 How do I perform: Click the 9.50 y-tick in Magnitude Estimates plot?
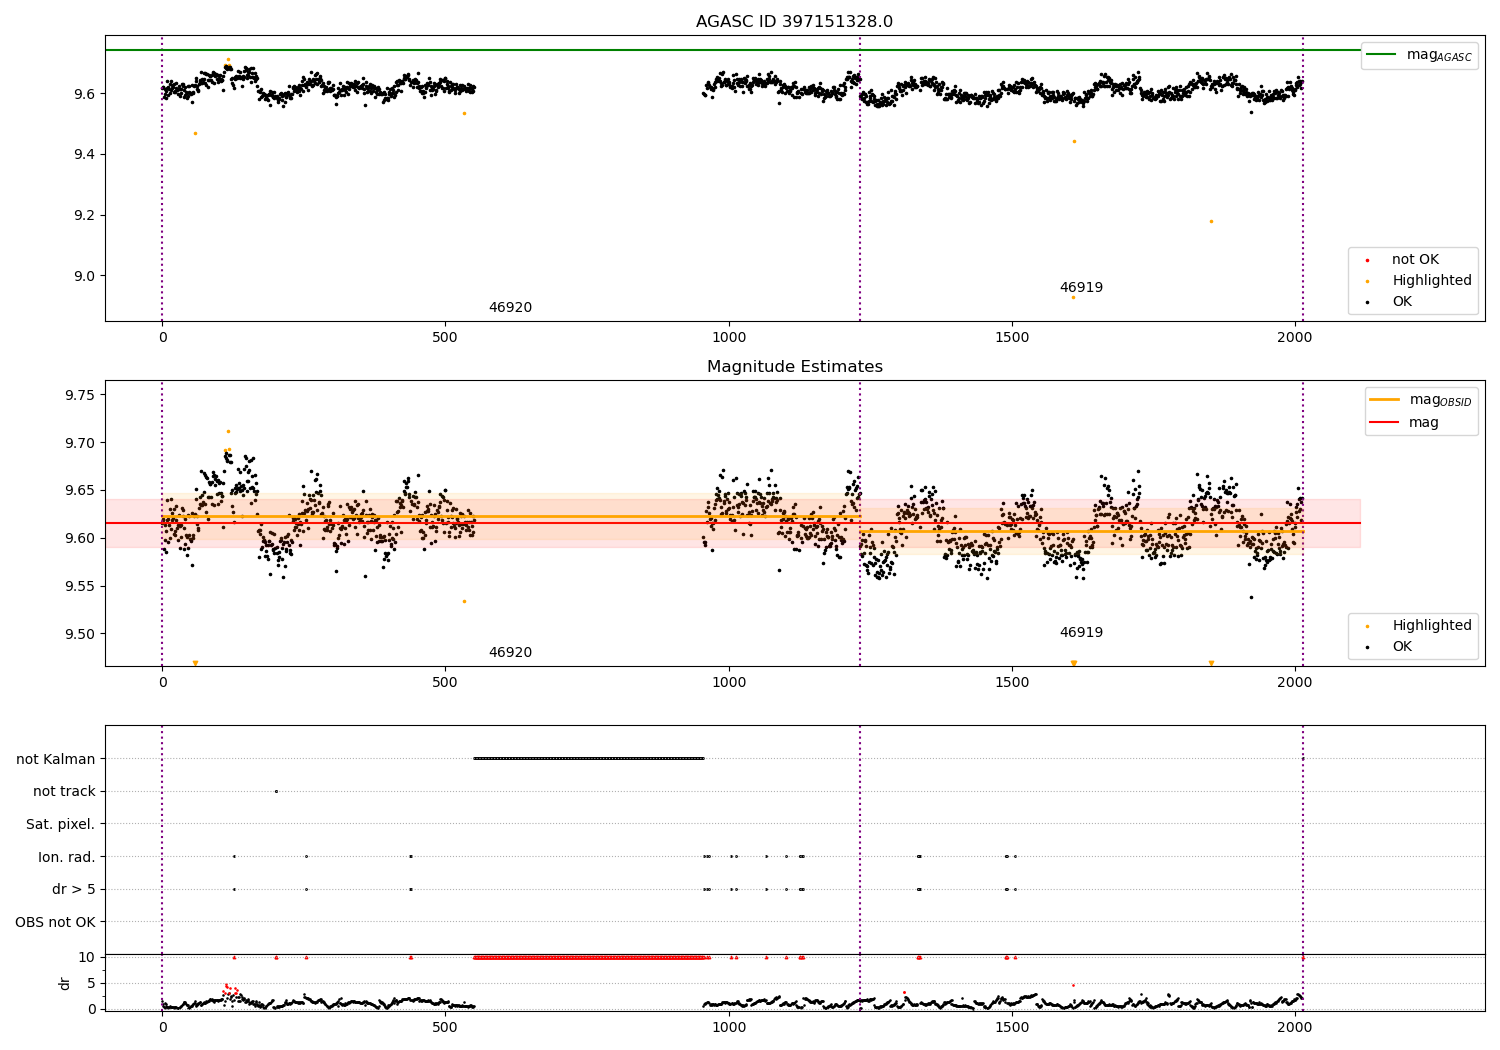point(80,635)
